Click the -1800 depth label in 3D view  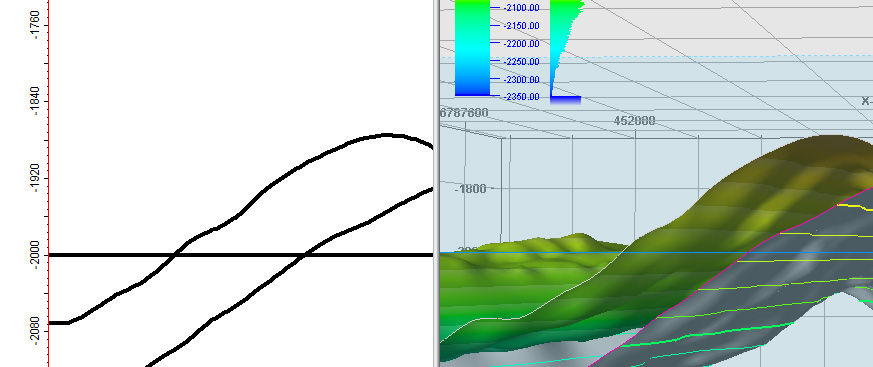point(471,189)
